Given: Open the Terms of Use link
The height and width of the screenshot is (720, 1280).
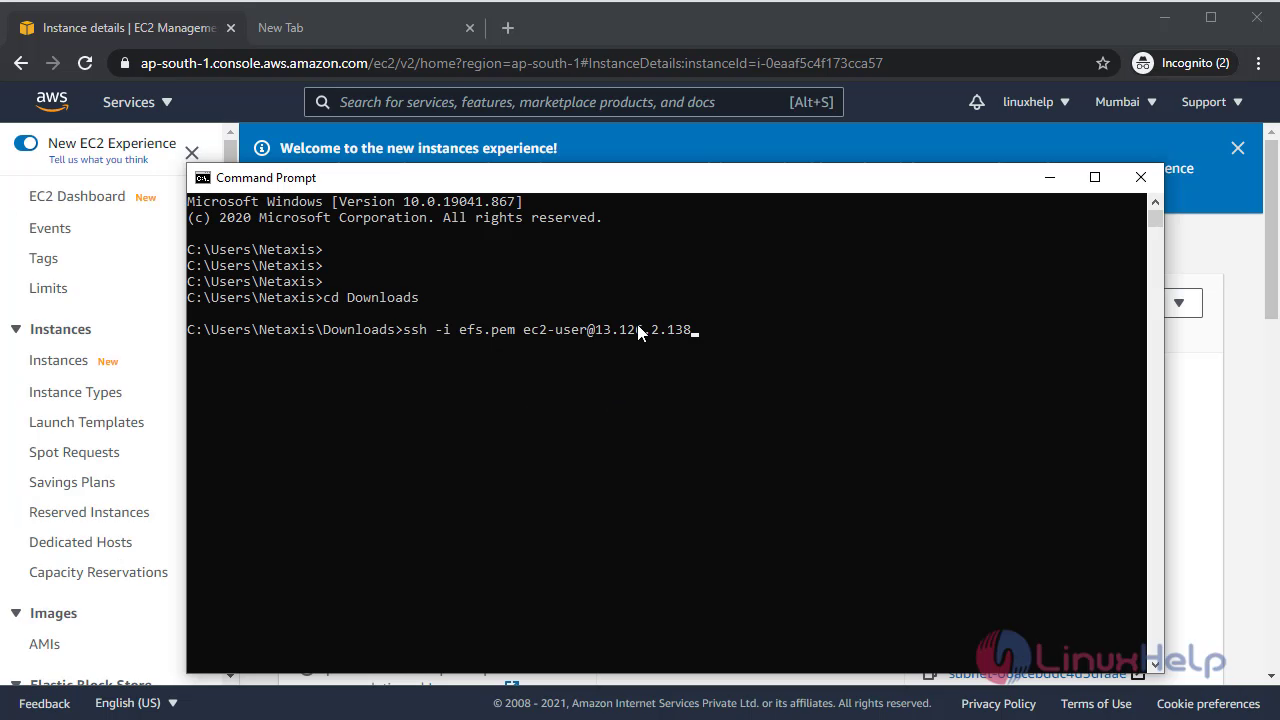Looking at the screenshot, I should [x=1096, y=703].
